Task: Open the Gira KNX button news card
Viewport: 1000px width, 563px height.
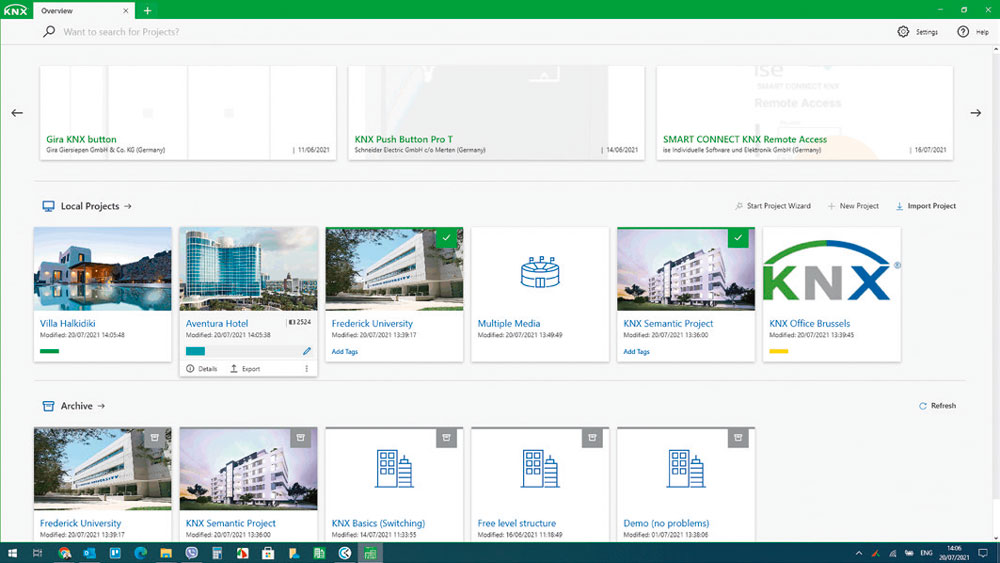Action: (188, 113)
